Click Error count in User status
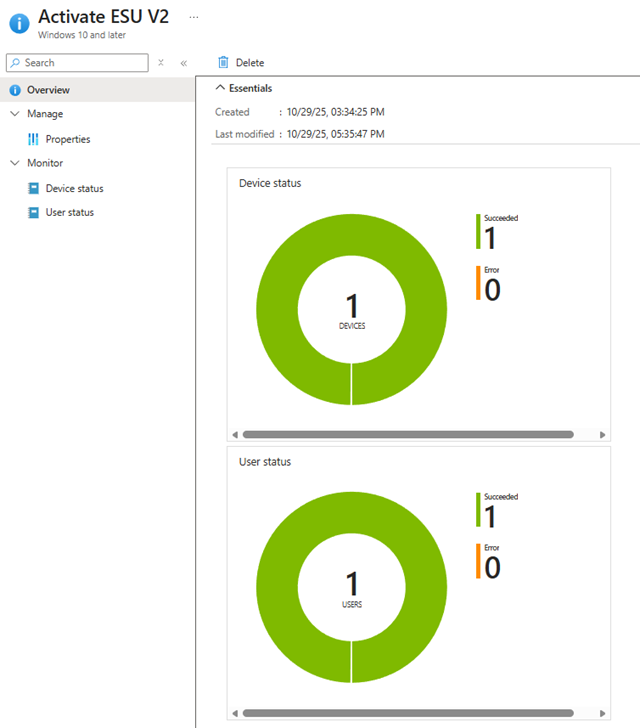This screenshot has height=728, width=640. pyautogui.click(x=492, y=567)
